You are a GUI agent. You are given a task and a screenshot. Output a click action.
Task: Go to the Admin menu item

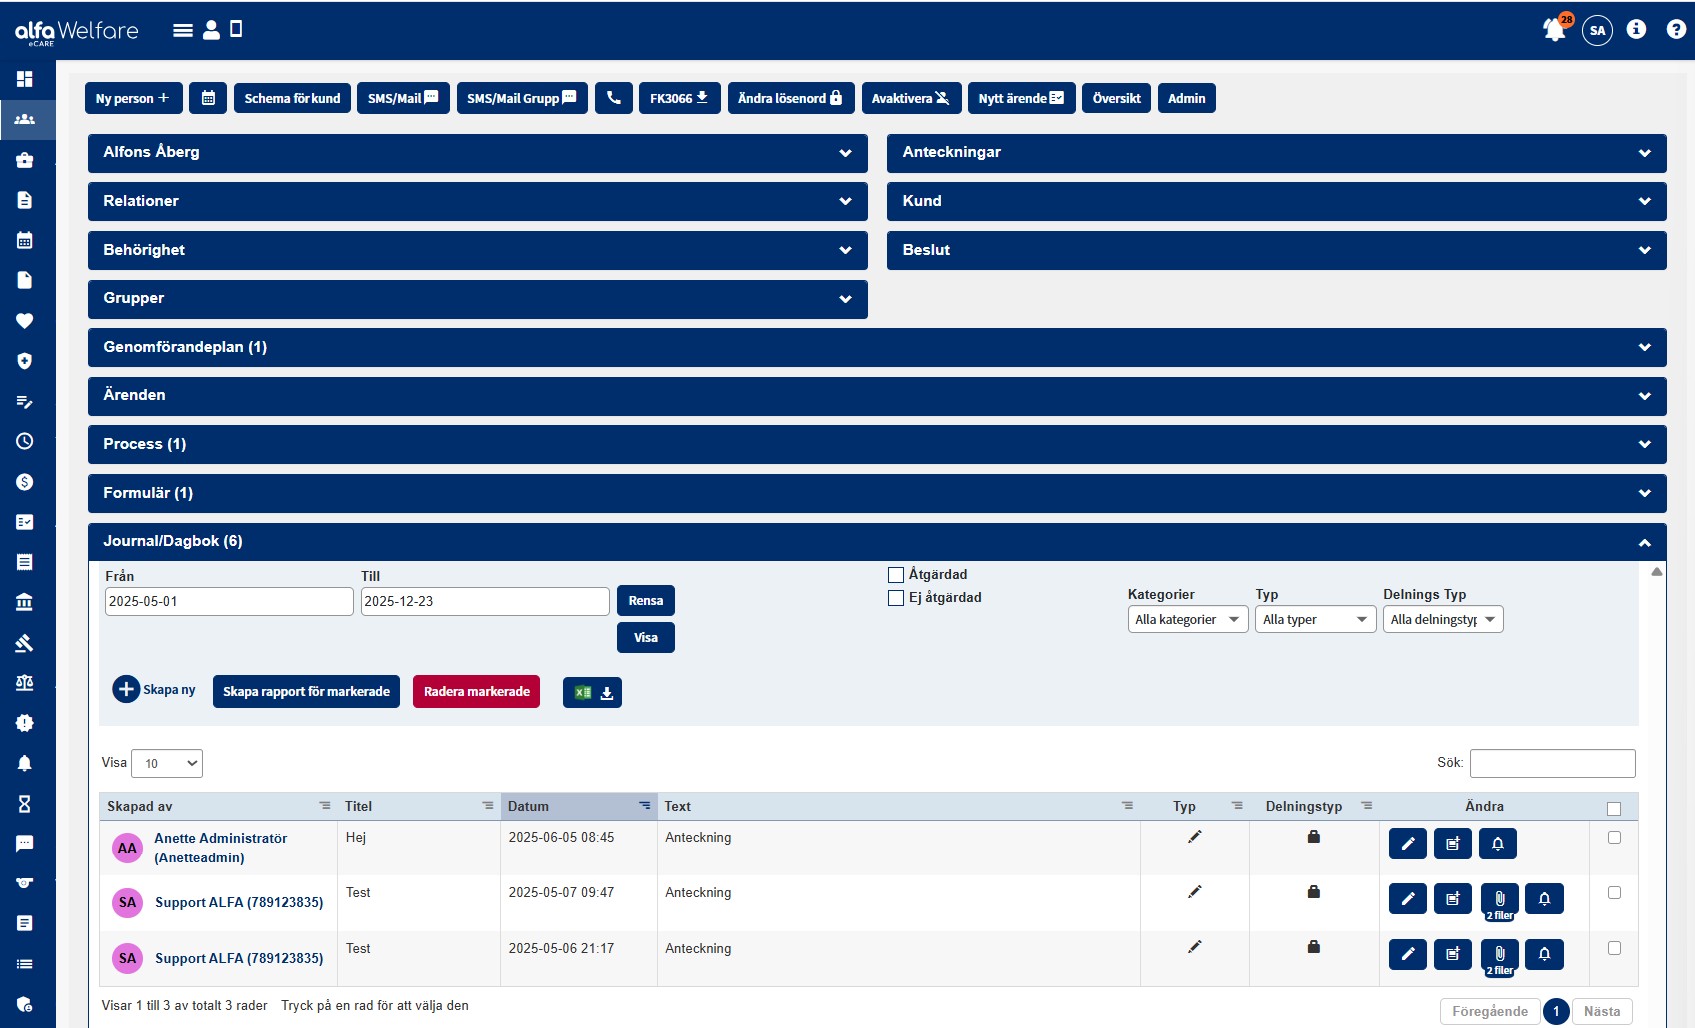pos(1186,98)
